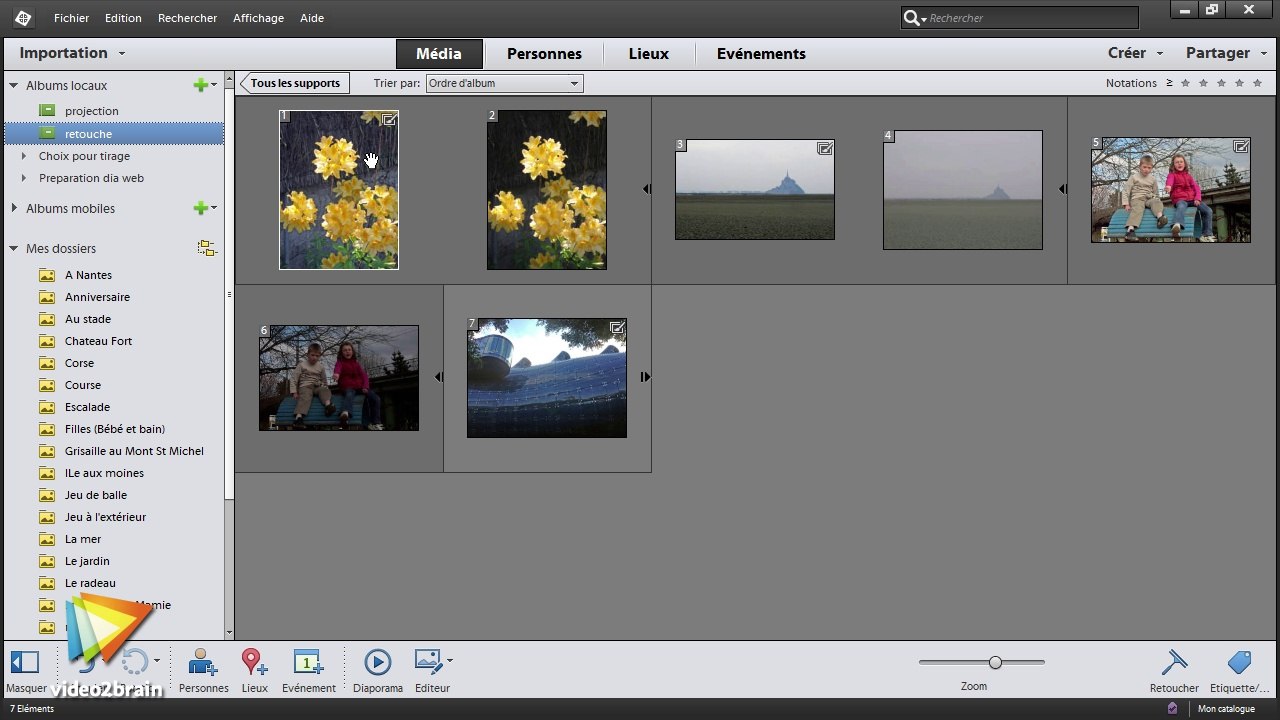The height and width of the screenshot is (720, 1280).
Task: Expand the Albums mobiles section
Action: [x=14, y=208]
